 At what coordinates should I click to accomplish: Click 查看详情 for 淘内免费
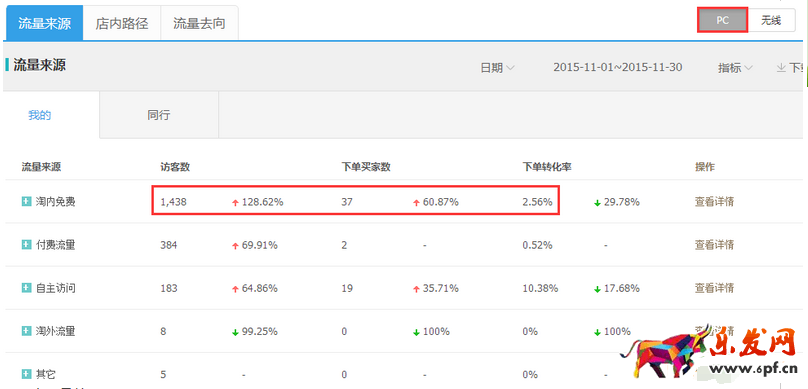(714, 202)
